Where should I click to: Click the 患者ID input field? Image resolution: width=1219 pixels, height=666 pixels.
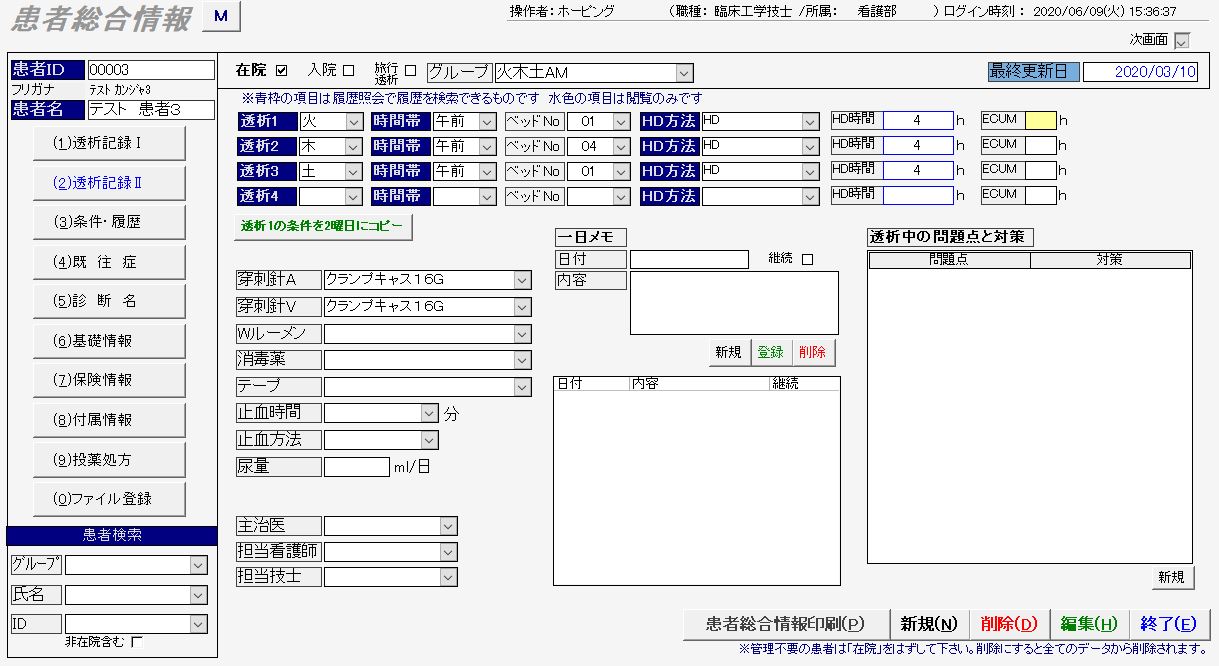point(151,70)
